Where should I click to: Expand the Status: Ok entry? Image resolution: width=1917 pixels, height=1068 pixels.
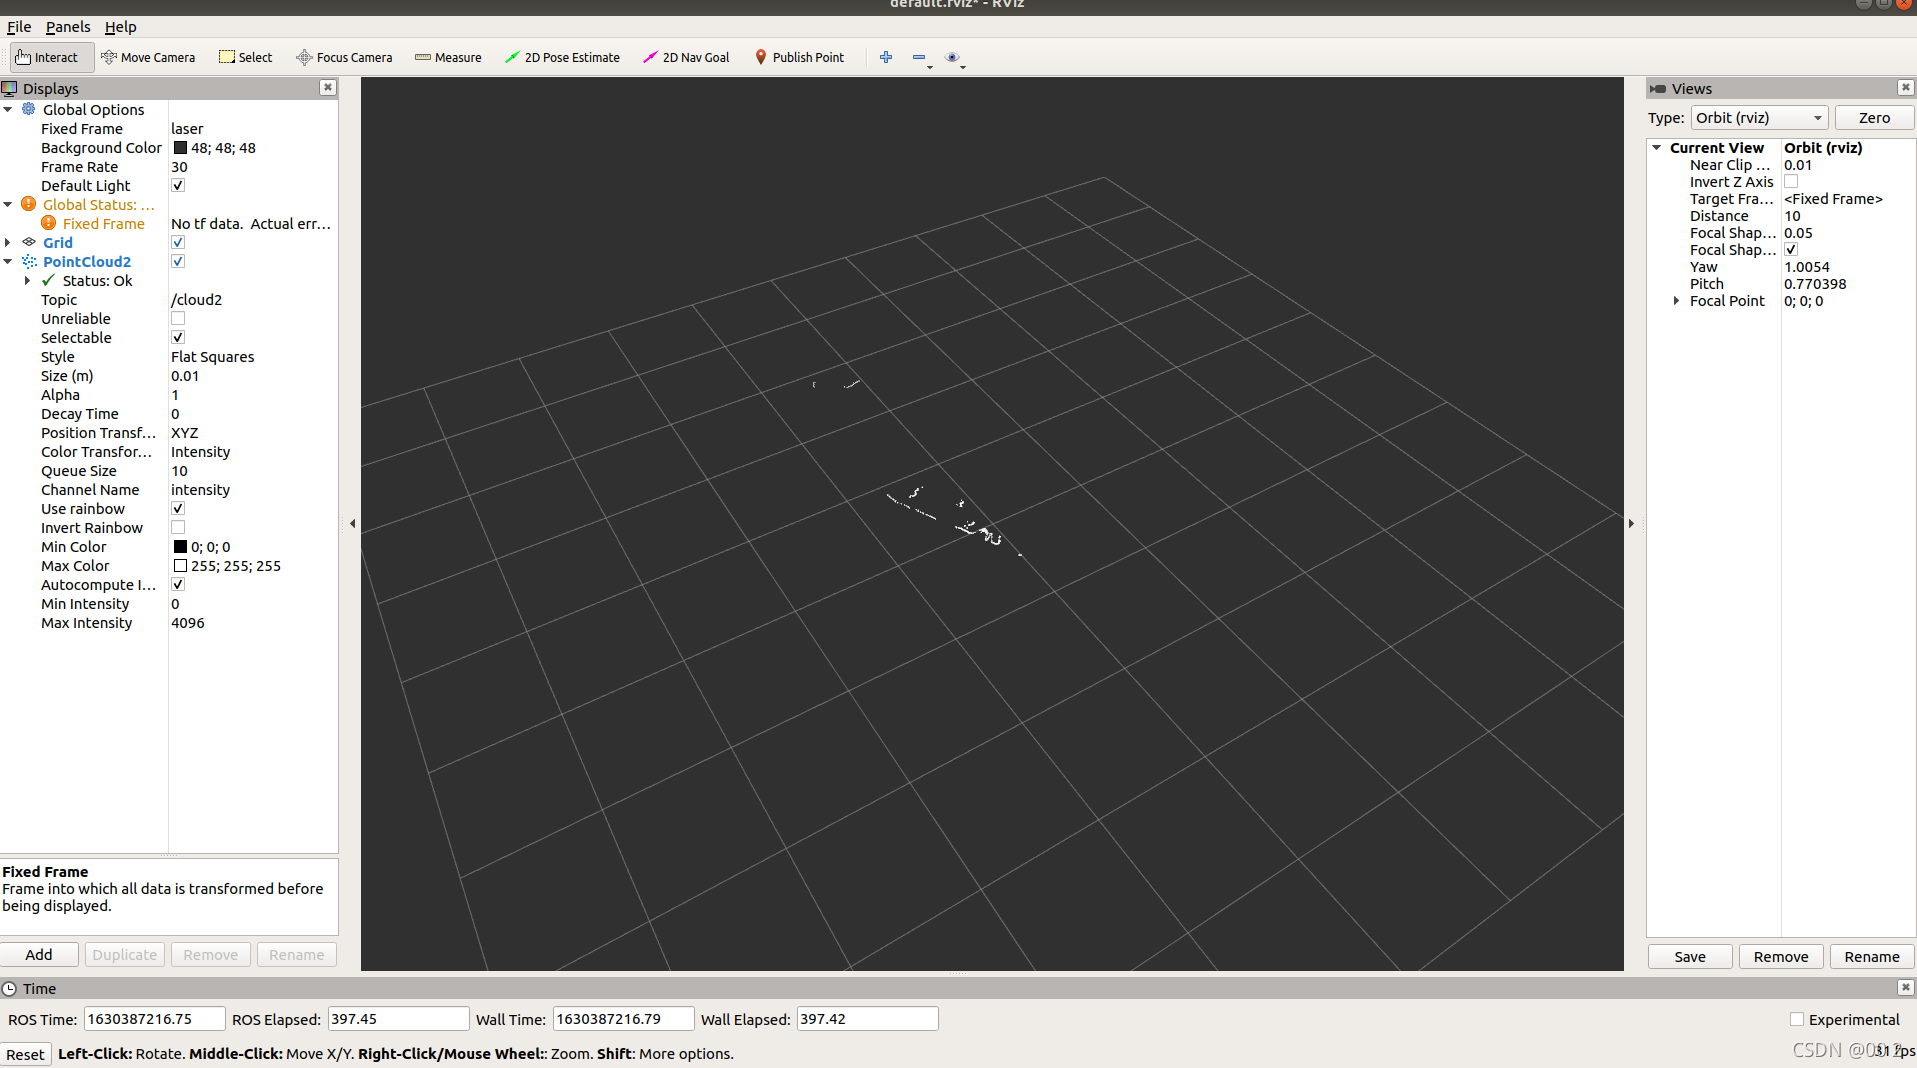point(27,280)
